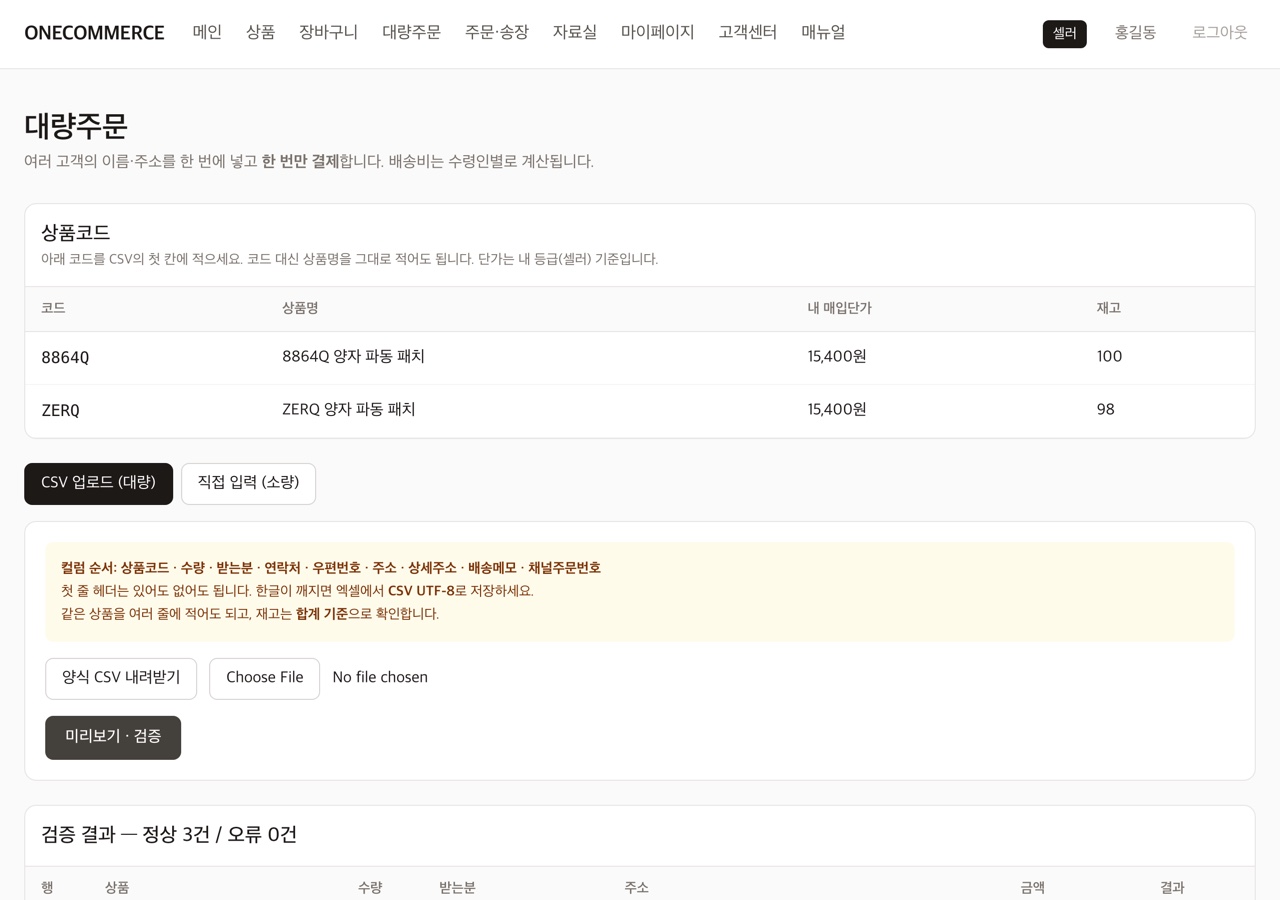Image resolution: width=1280 pixels, height=900 pixels.
Task: Click the ONECOMMERCE logo
Action: [x=94, y=33]
